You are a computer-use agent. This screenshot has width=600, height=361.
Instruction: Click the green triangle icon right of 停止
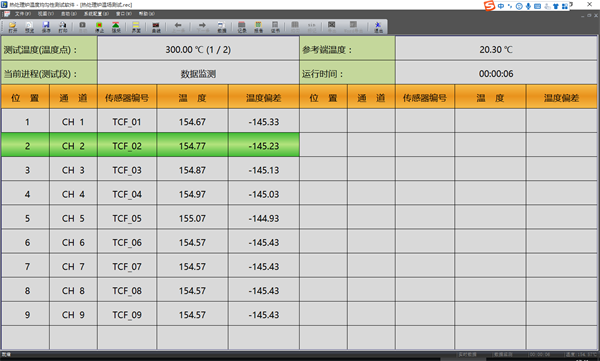pyautogui.click(x=116, y=27)
